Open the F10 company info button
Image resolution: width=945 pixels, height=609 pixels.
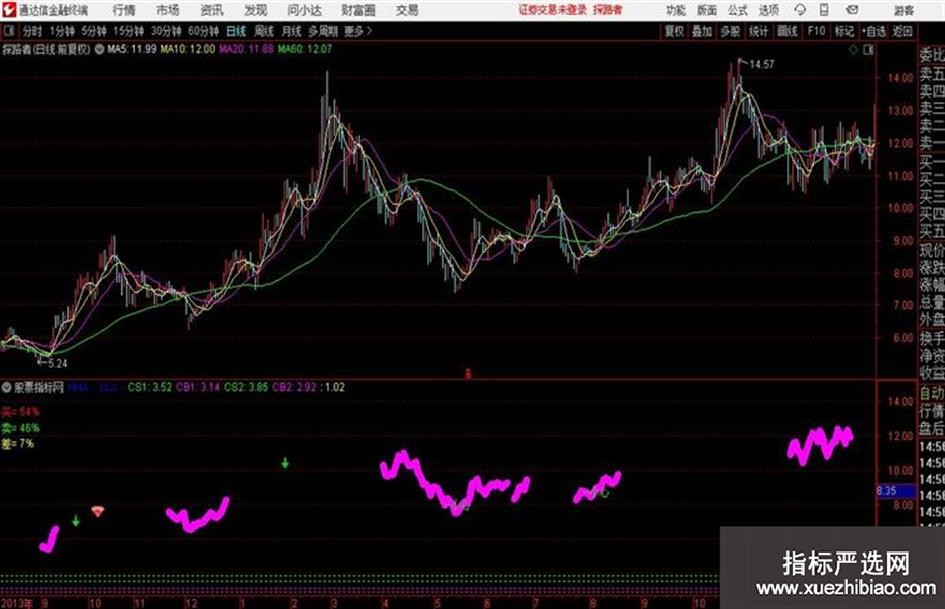816,31
